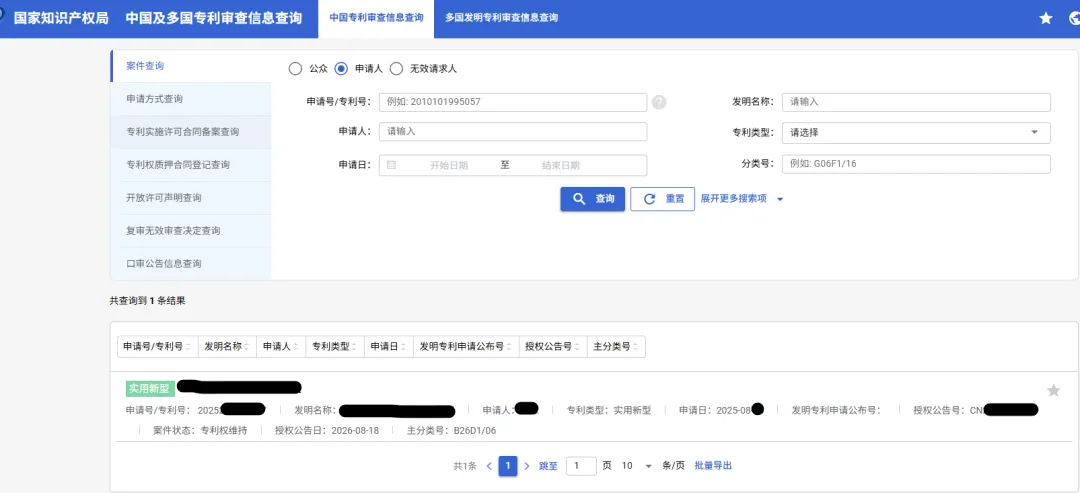Select the 公众 radio button
Screen dimensions: 1080x493
[295, 68]
